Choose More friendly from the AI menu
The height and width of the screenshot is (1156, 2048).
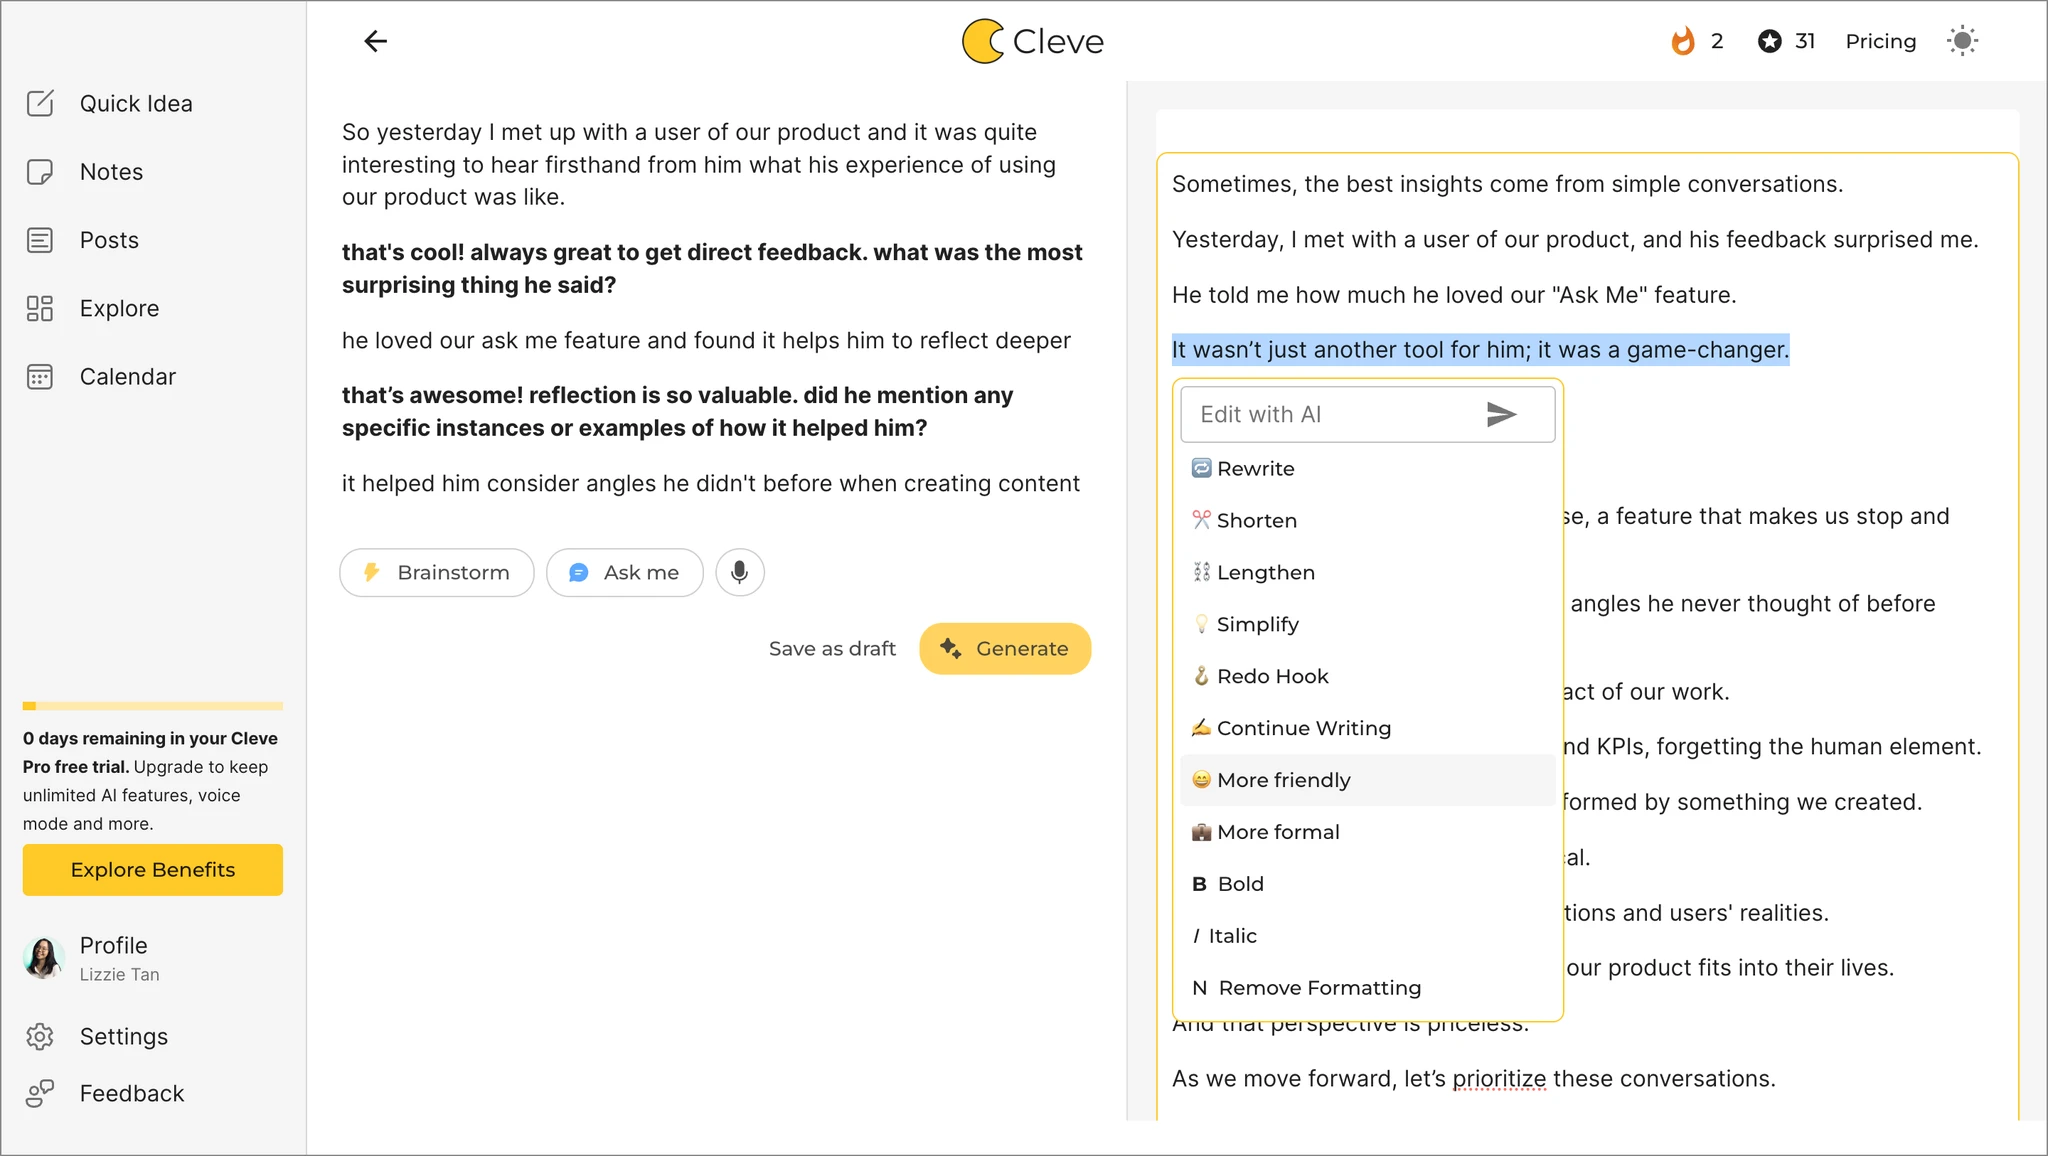pyautogui.click(x=1283, y=780)
